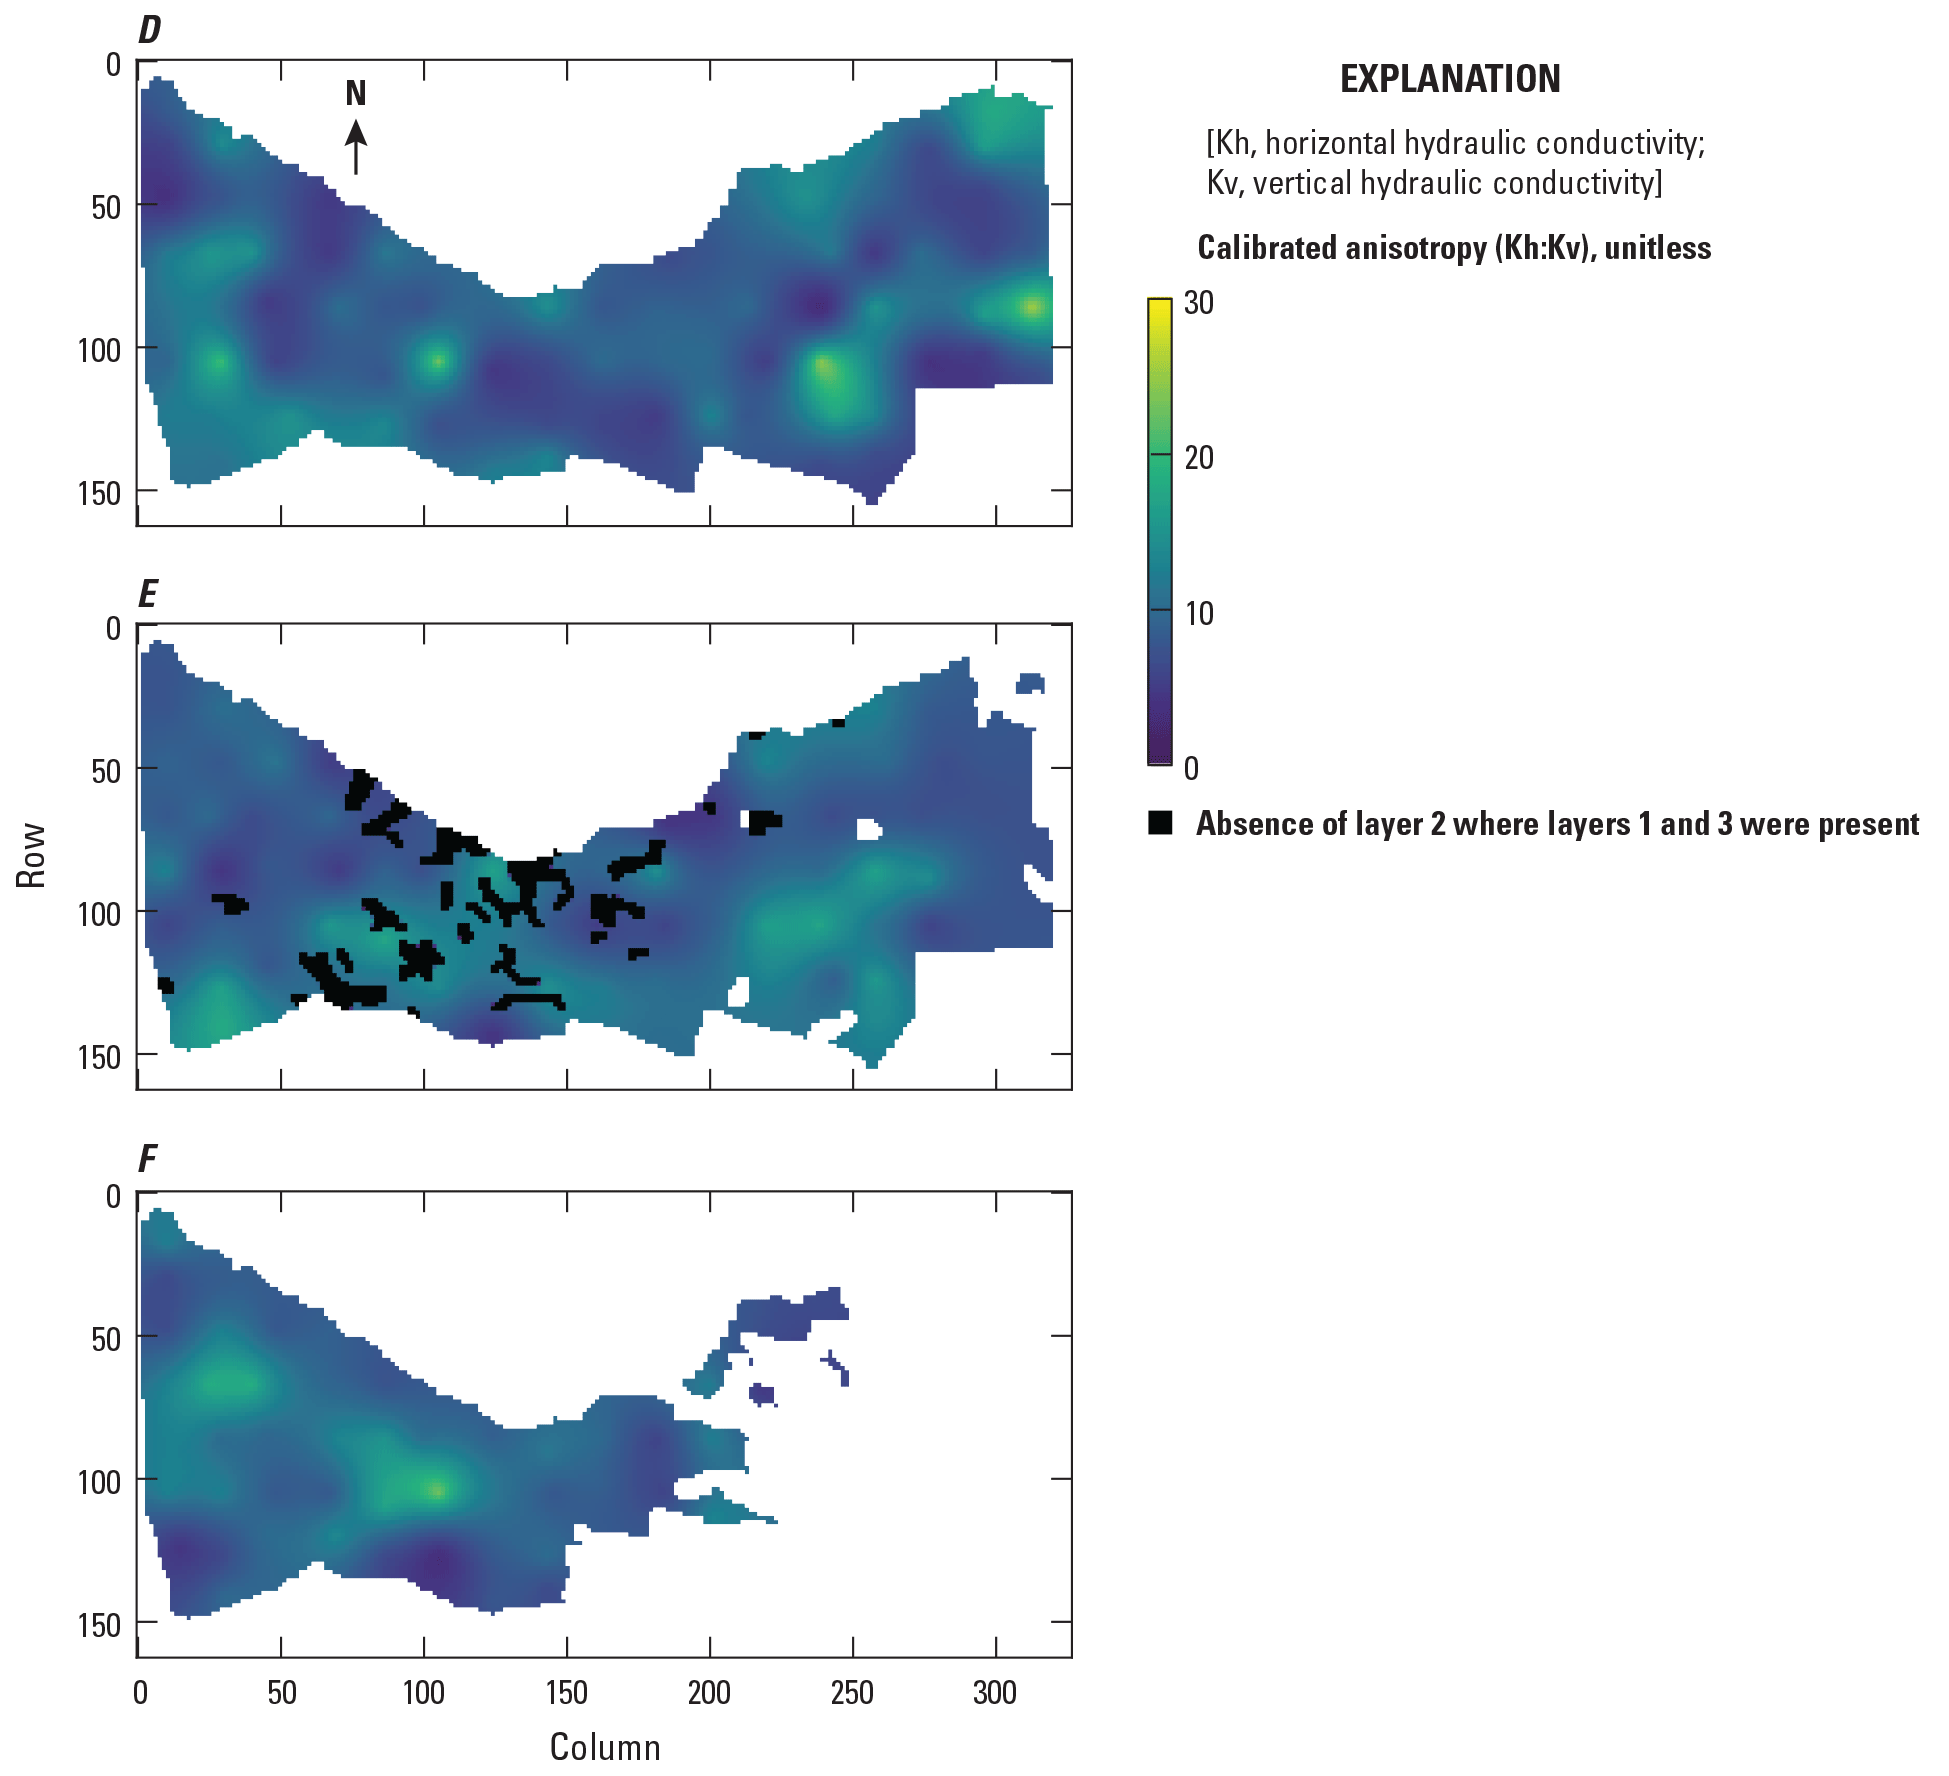Click the panel D label

click(148, 30)
